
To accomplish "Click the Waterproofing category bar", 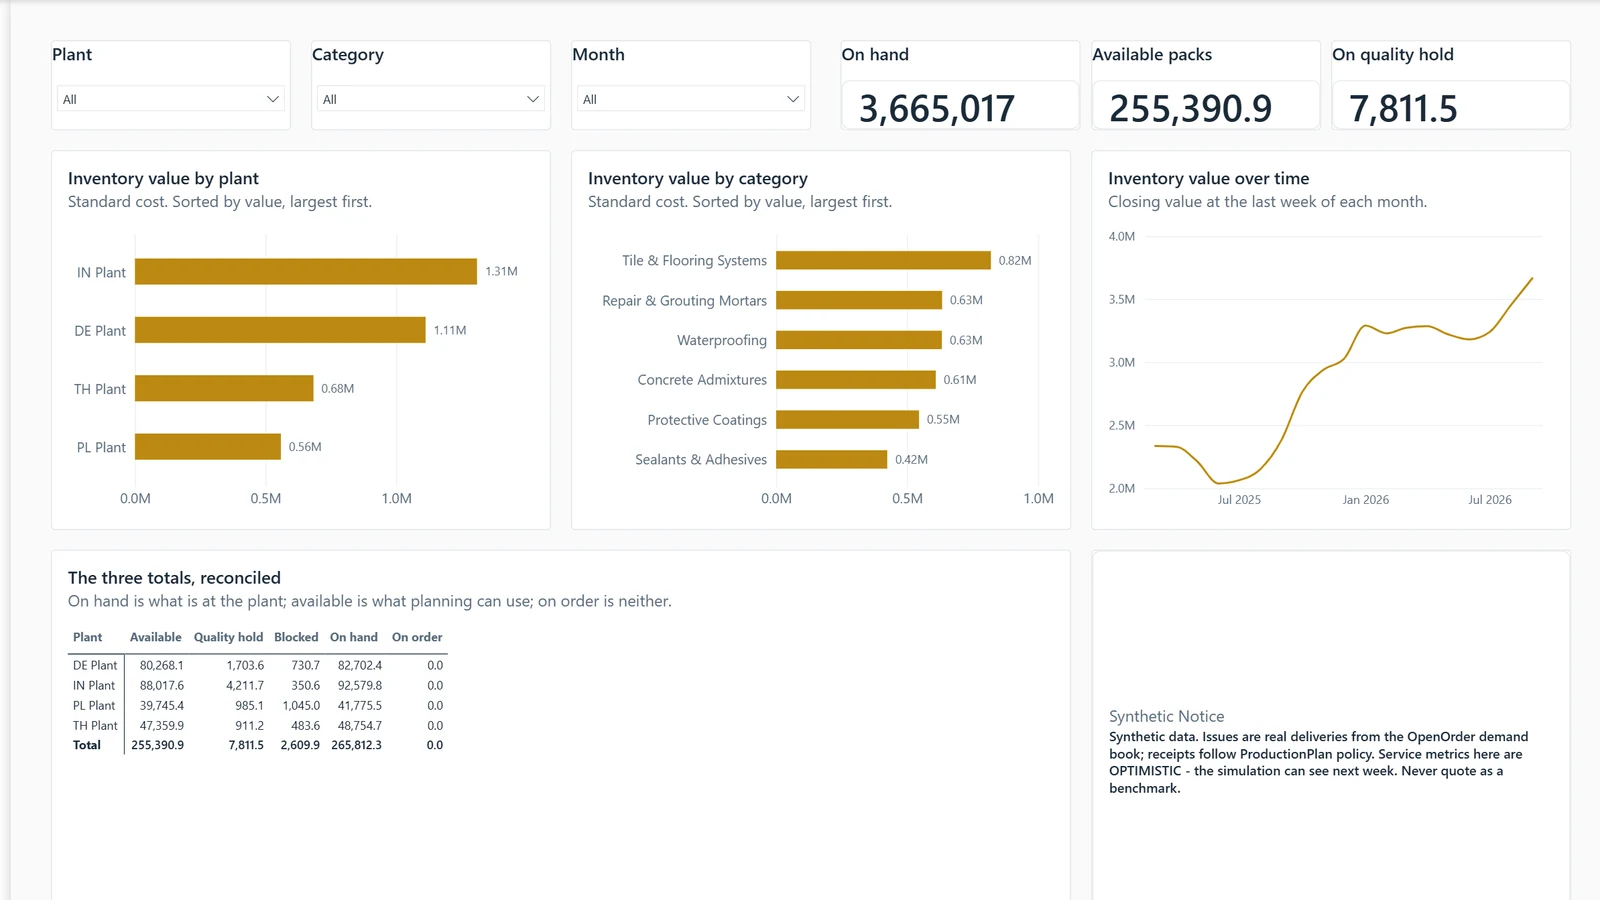I will click(x=859, y=340).
